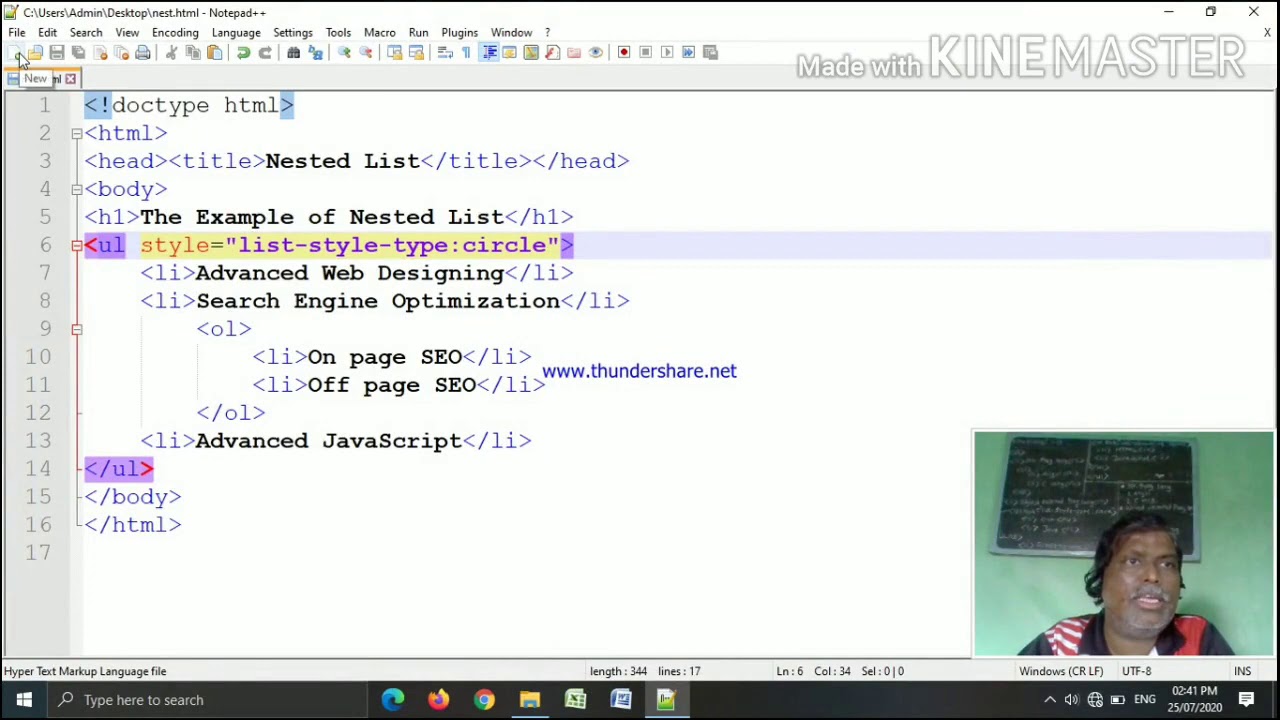Open the Plugins menu
The width and height of the screenshot is (1280, 720).
459,32
